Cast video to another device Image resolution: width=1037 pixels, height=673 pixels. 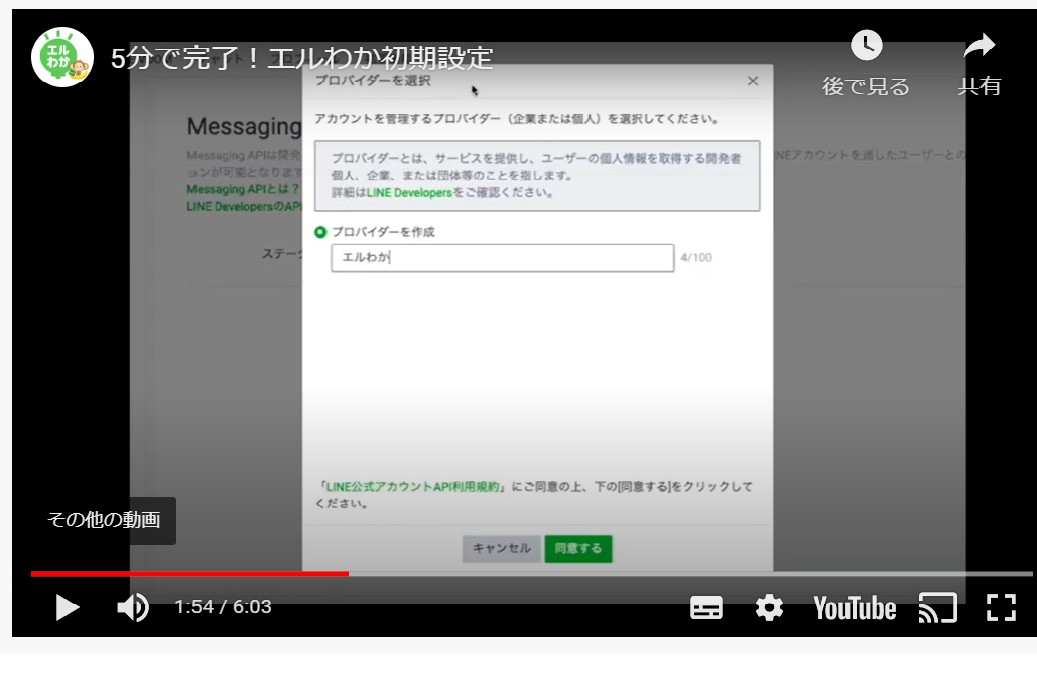[938, 608]
